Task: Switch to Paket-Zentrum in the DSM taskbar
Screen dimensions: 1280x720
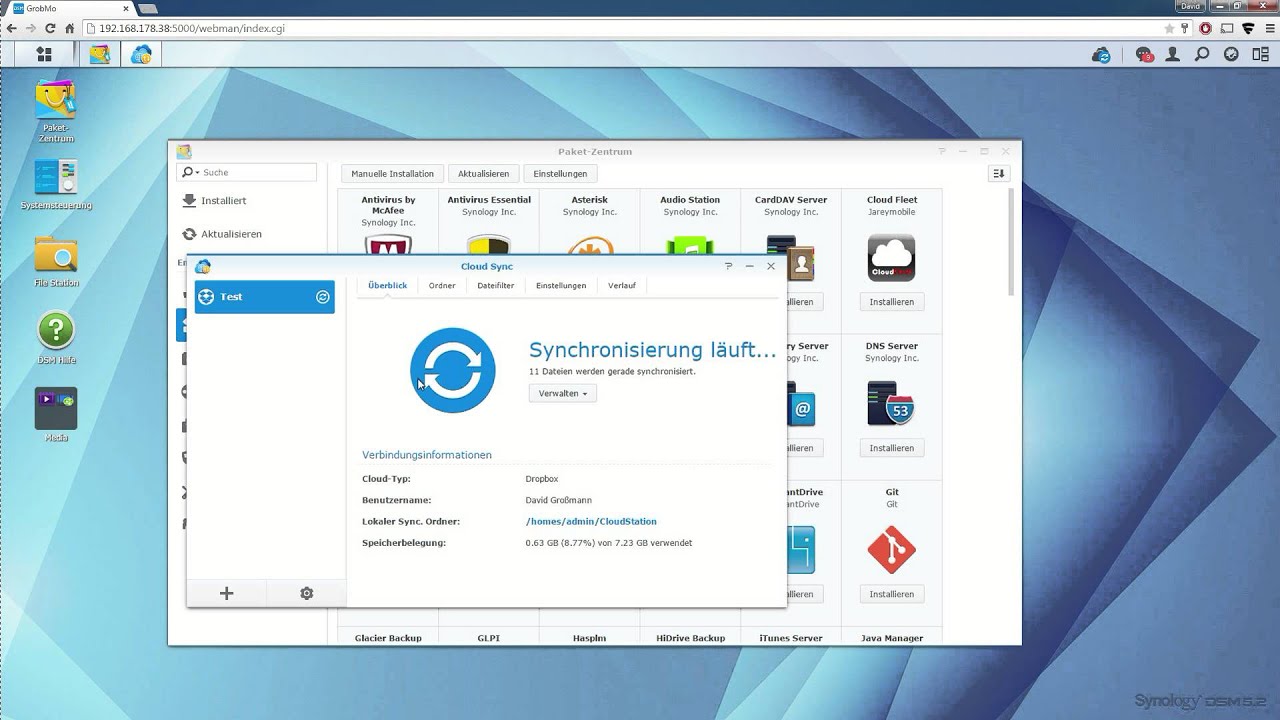Action: pos(99,54)
